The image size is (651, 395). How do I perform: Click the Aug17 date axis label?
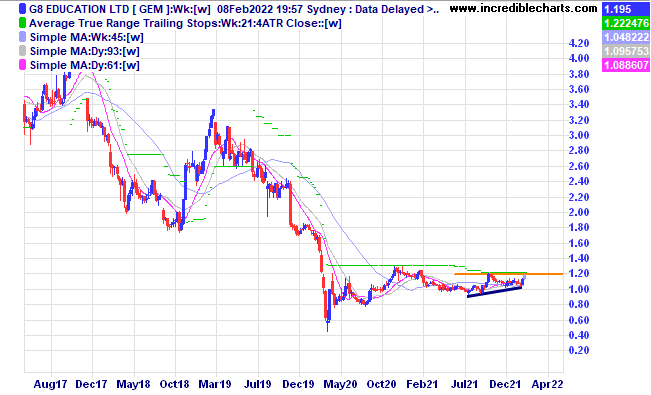pos(50,384)
